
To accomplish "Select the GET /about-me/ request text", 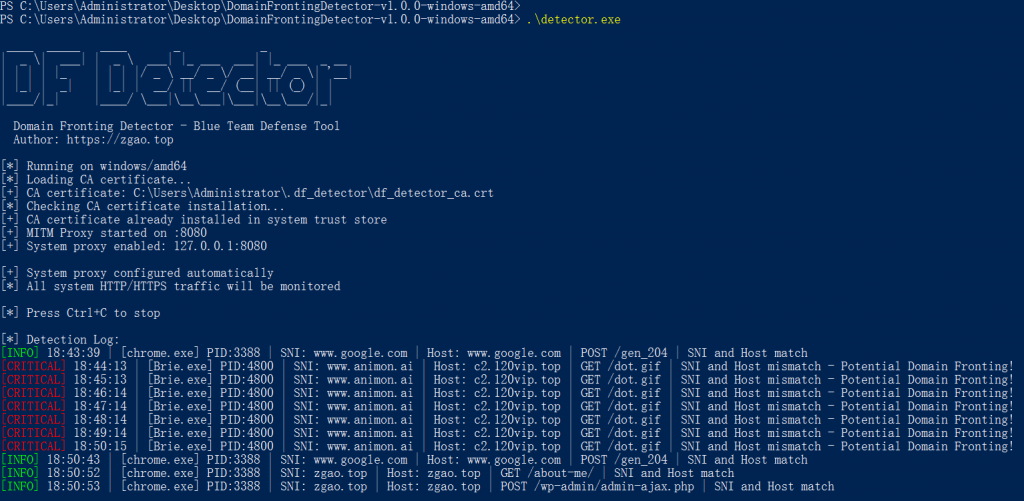I will (548, 473).
